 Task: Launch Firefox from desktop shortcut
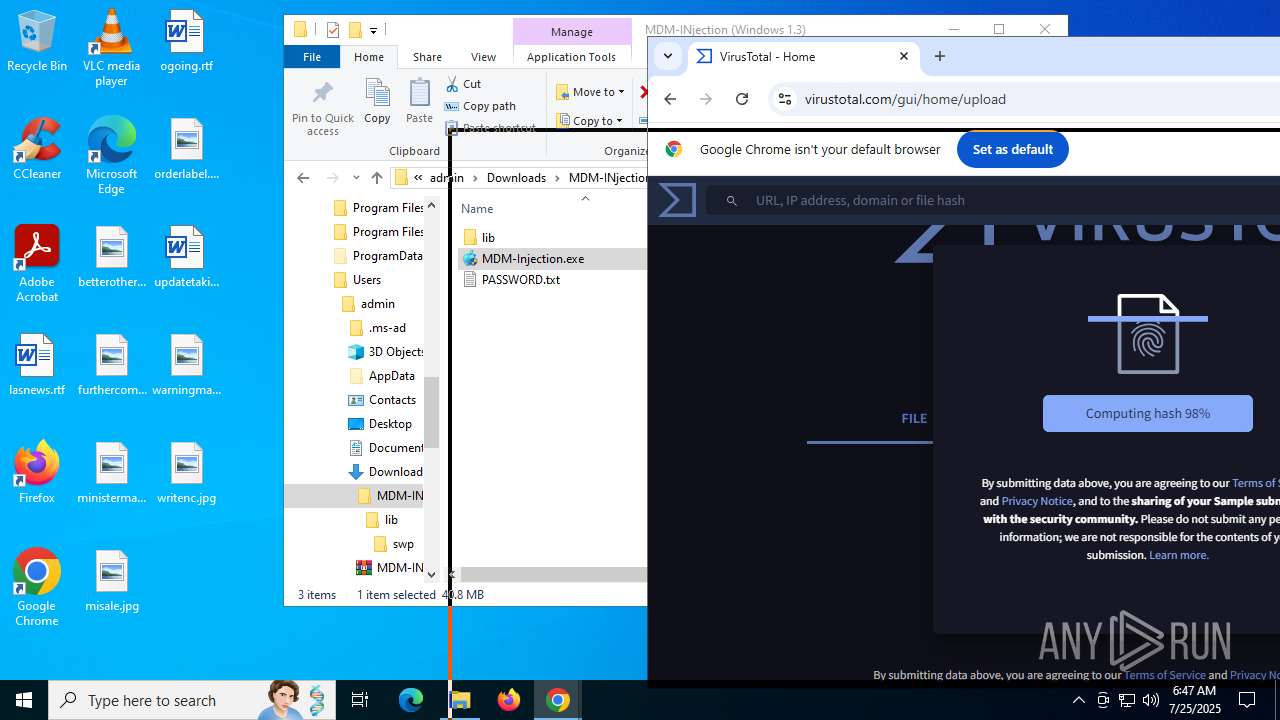point(37,473)
